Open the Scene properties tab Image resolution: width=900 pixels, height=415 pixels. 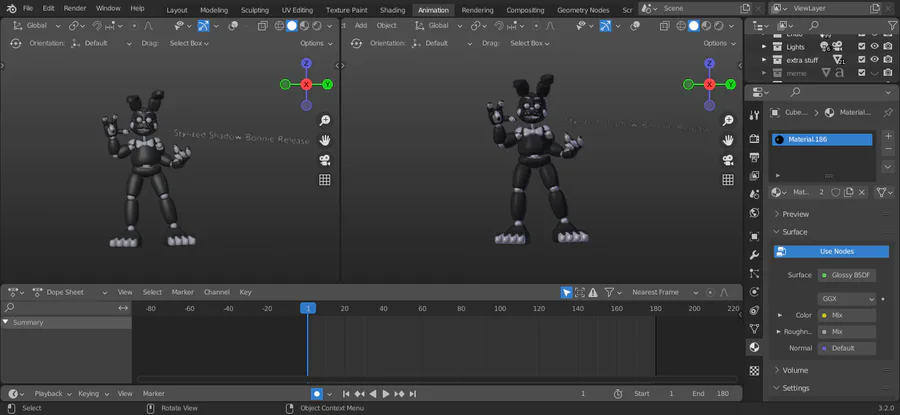pos(754,195)
